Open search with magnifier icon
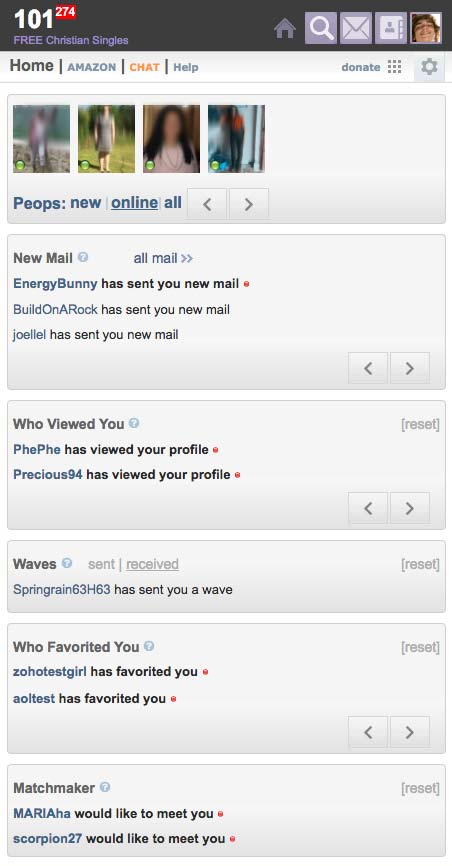This screenshot has width=452, height=866. [x=321, y=28]
